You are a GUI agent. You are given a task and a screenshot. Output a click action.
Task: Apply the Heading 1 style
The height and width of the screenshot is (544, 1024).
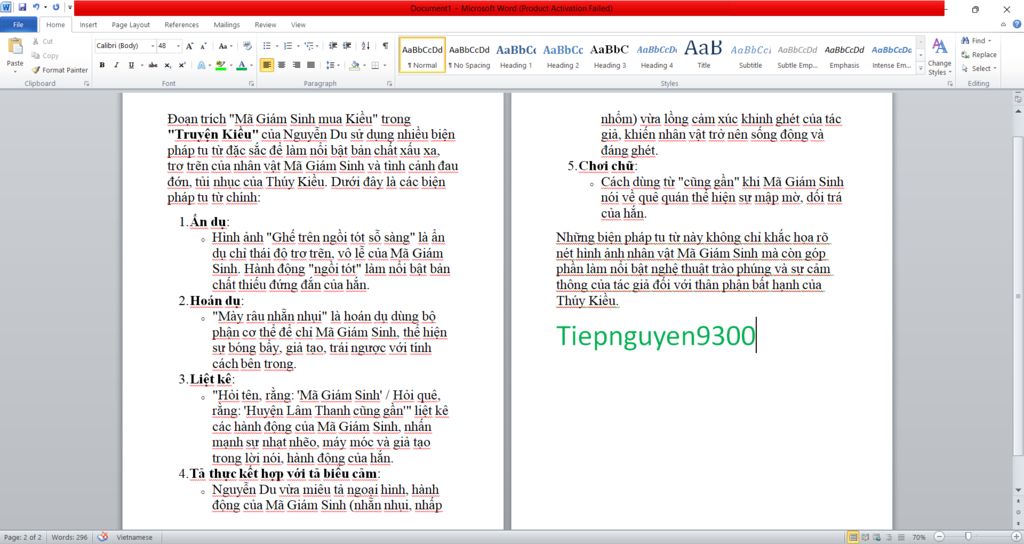click(516, 56)
